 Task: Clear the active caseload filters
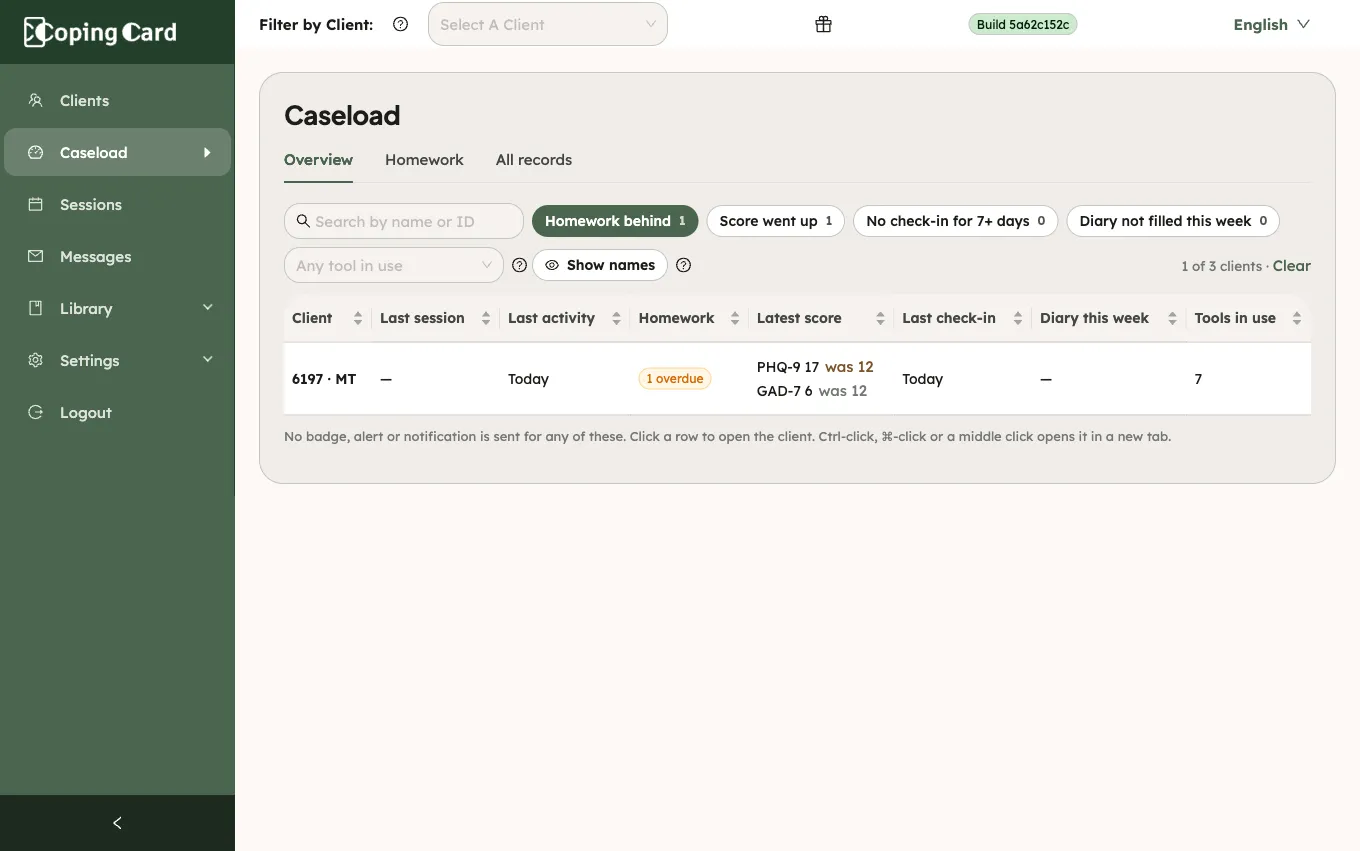pos(1291,266)
